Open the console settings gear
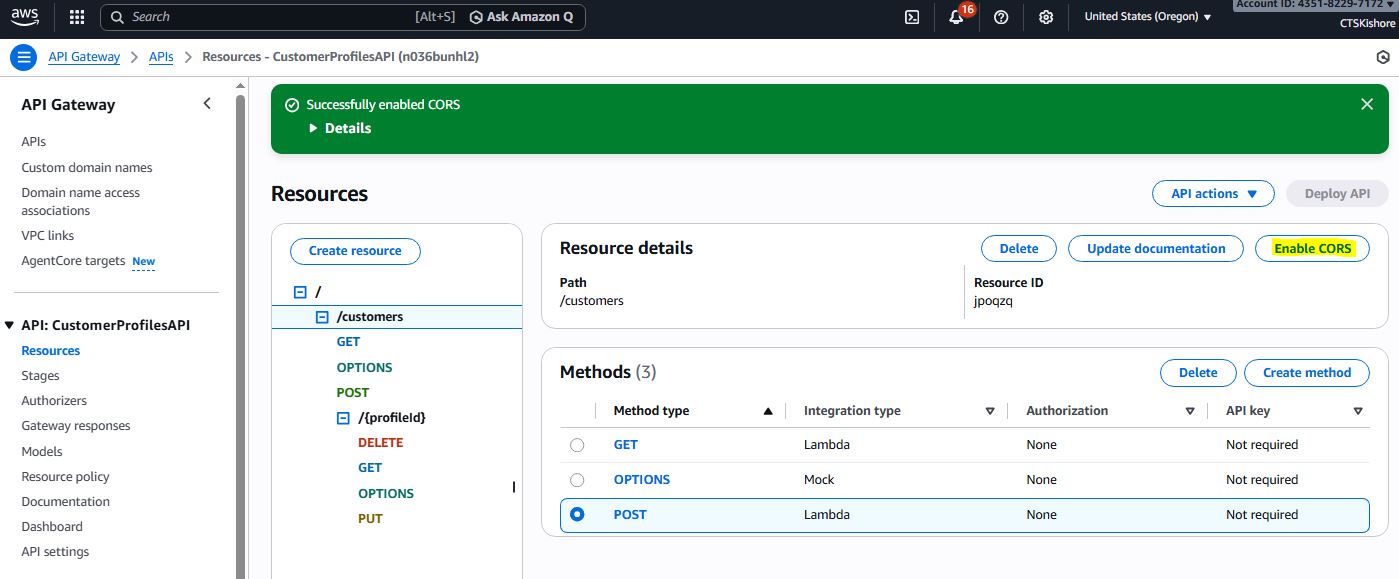This screenshot has height=579, width=1399. point(1046,17)
